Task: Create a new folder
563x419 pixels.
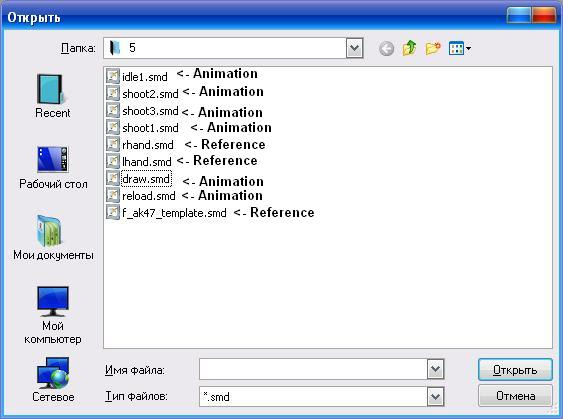Action: 433,48
